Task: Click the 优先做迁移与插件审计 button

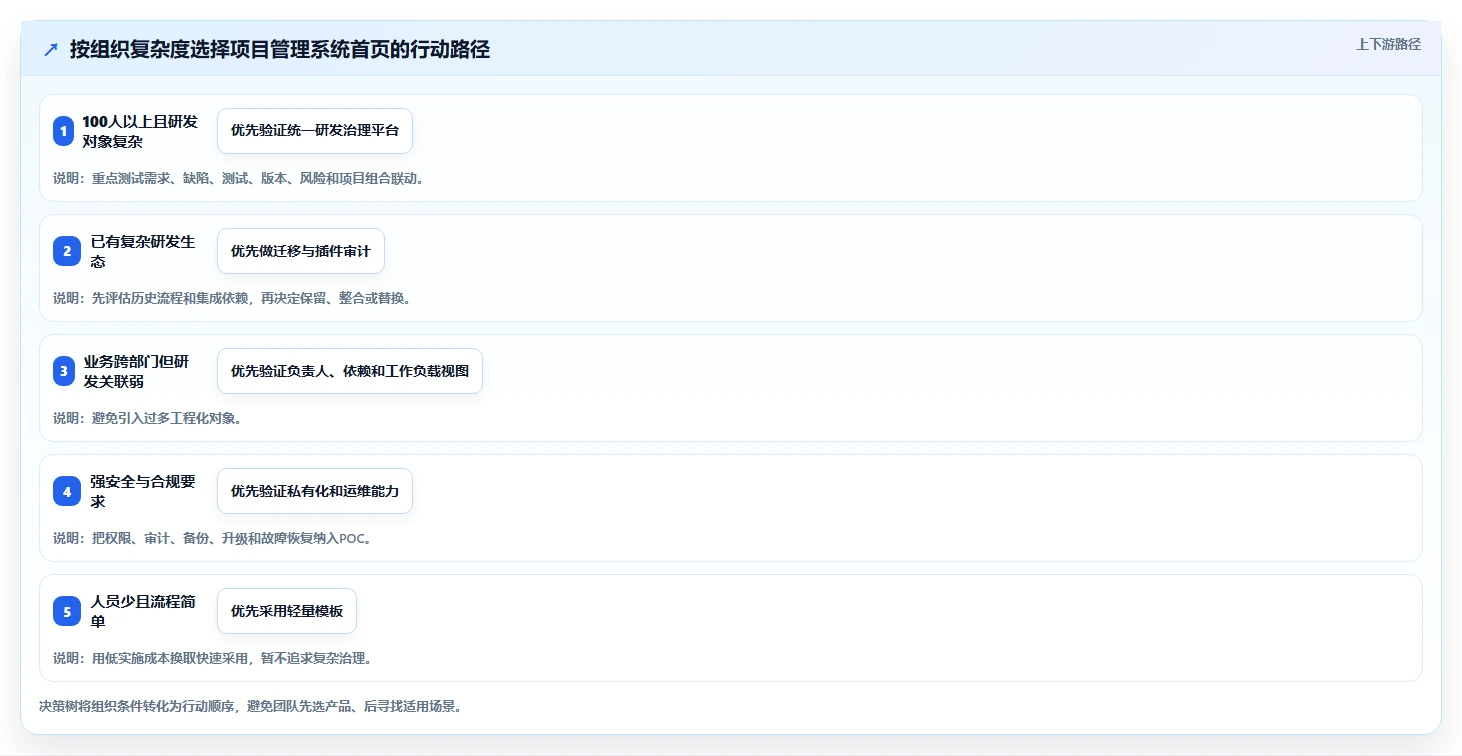Action: pos(301,251)
